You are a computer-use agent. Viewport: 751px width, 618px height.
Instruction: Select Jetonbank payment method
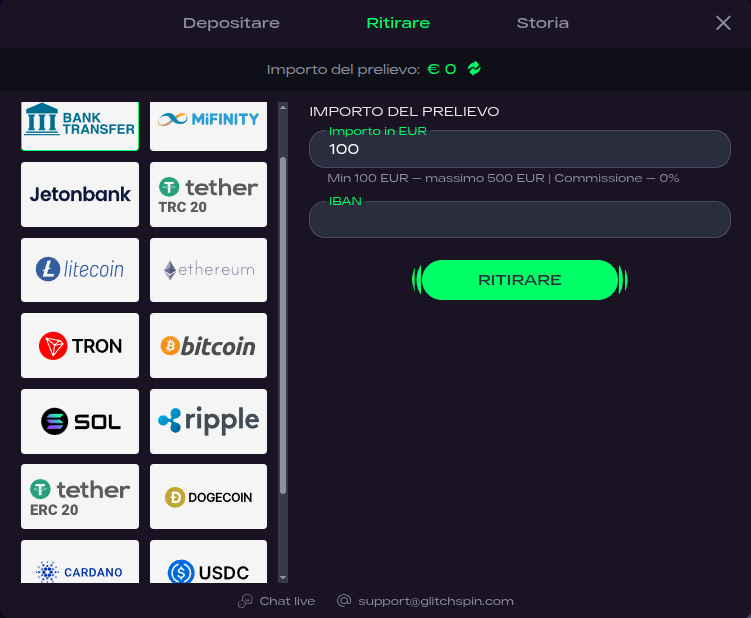[x=80, y=195]
